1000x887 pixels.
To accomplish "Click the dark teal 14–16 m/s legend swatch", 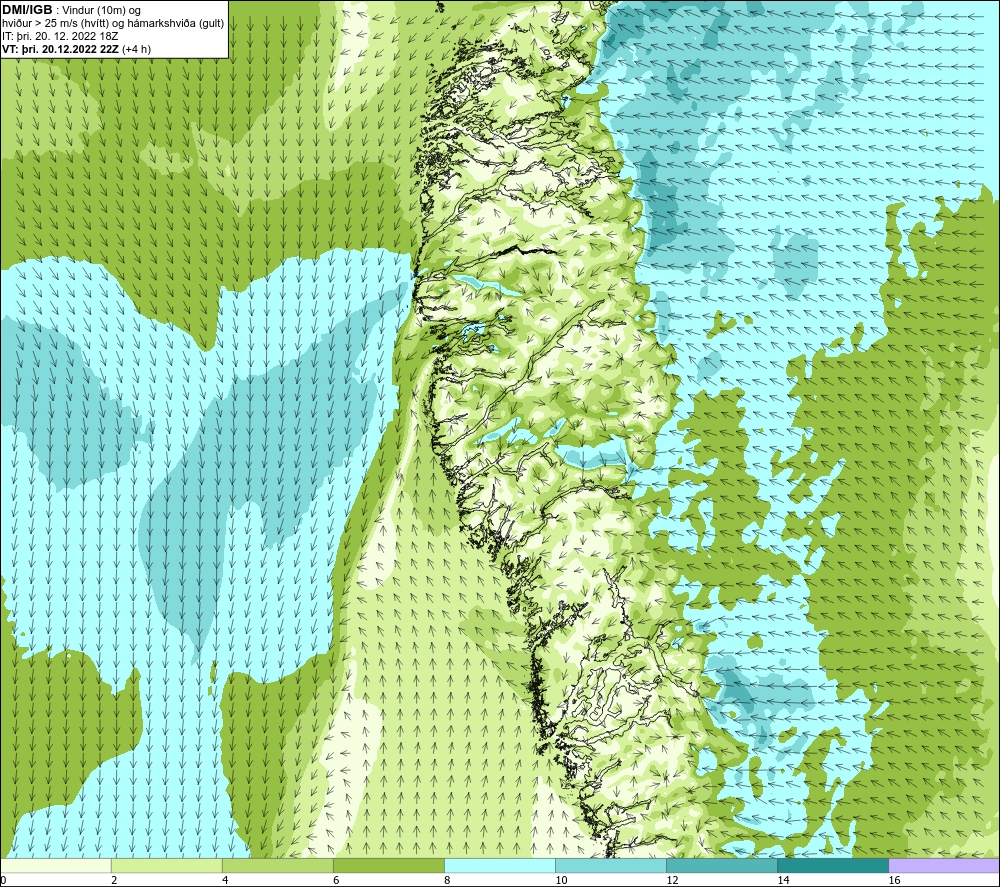I will pos(832,865).
